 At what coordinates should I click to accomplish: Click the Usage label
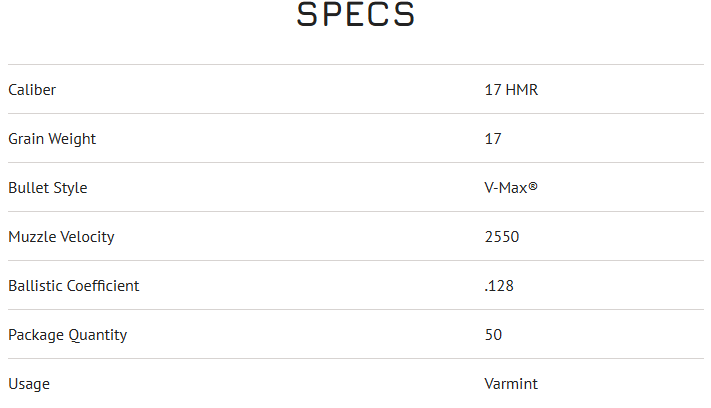28,384
